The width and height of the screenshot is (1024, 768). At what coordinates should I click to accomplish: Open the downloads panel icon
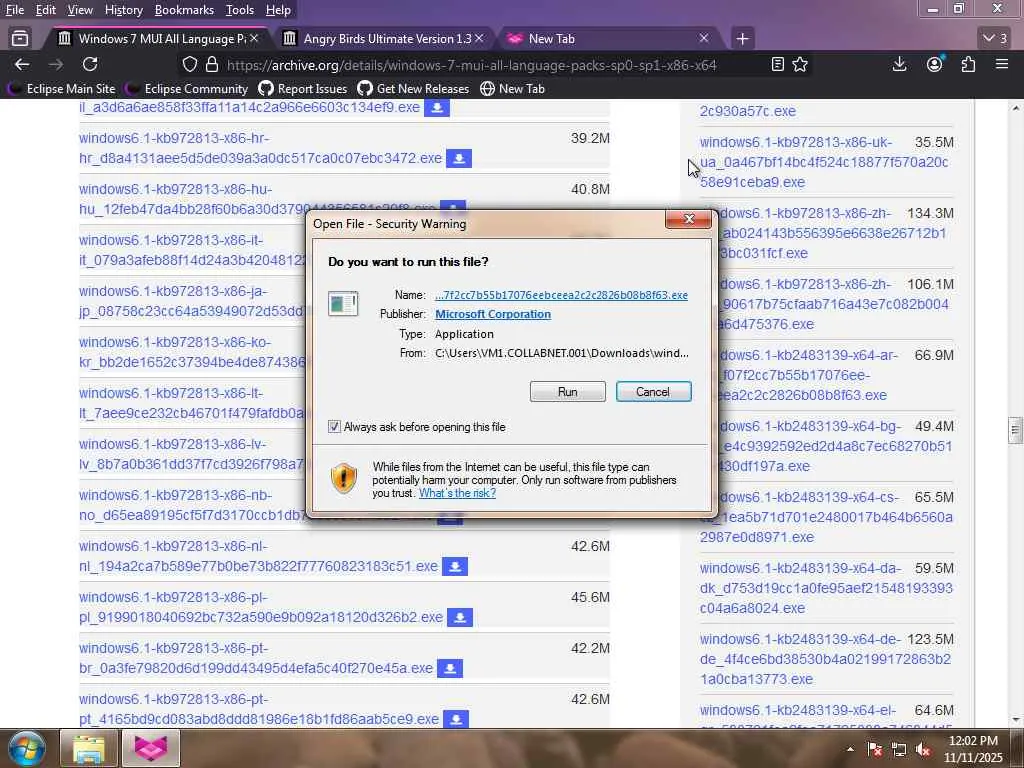coord(899,64)
